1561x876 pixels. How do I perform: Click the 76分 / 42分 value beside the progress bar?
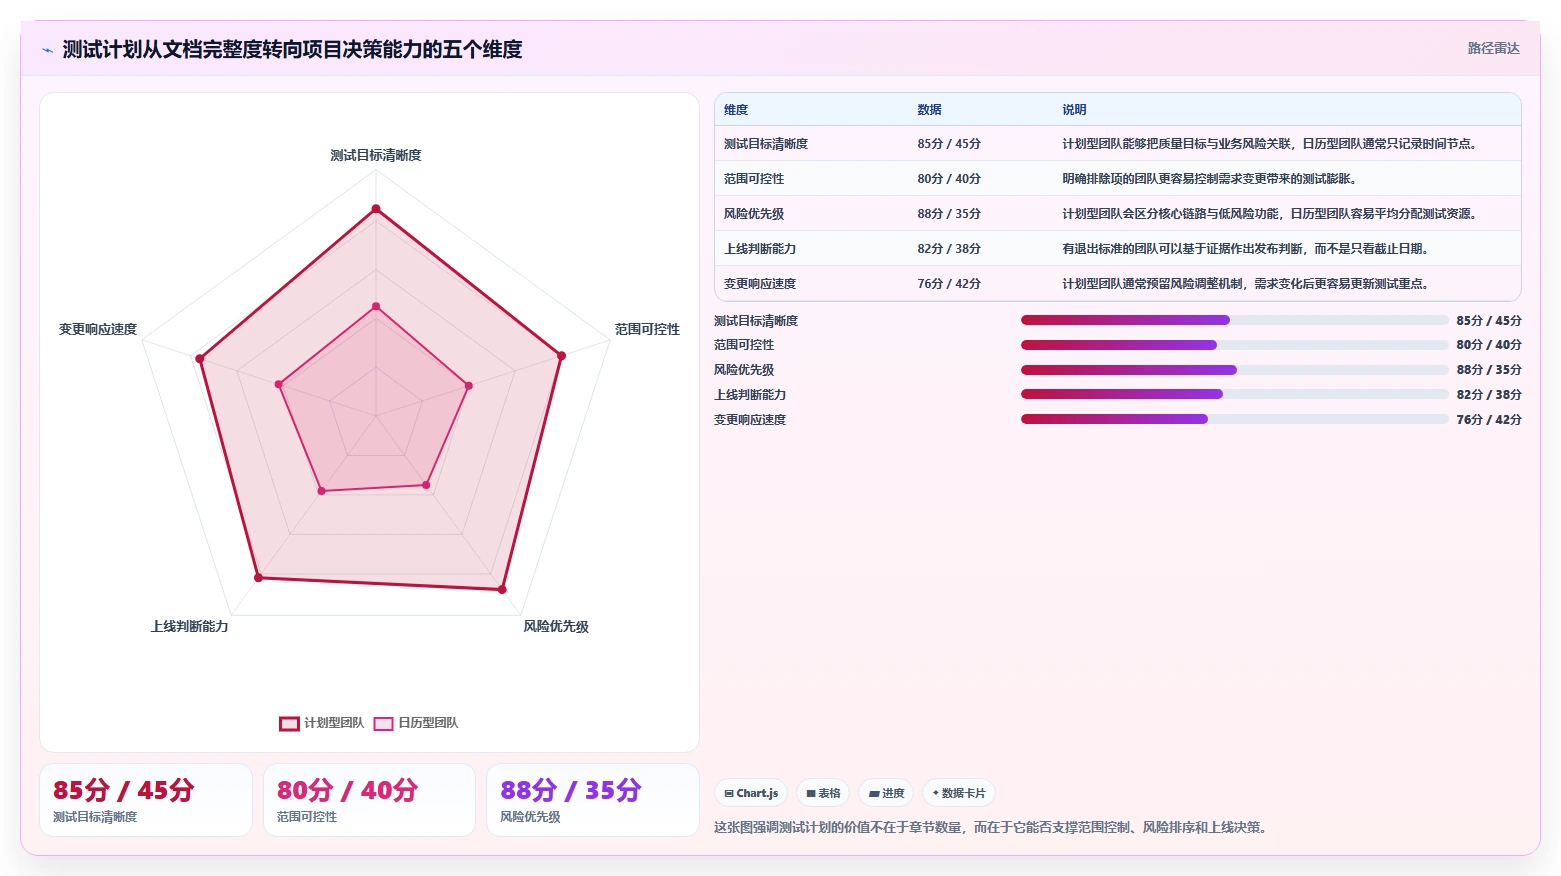[x=1489, y=420]
